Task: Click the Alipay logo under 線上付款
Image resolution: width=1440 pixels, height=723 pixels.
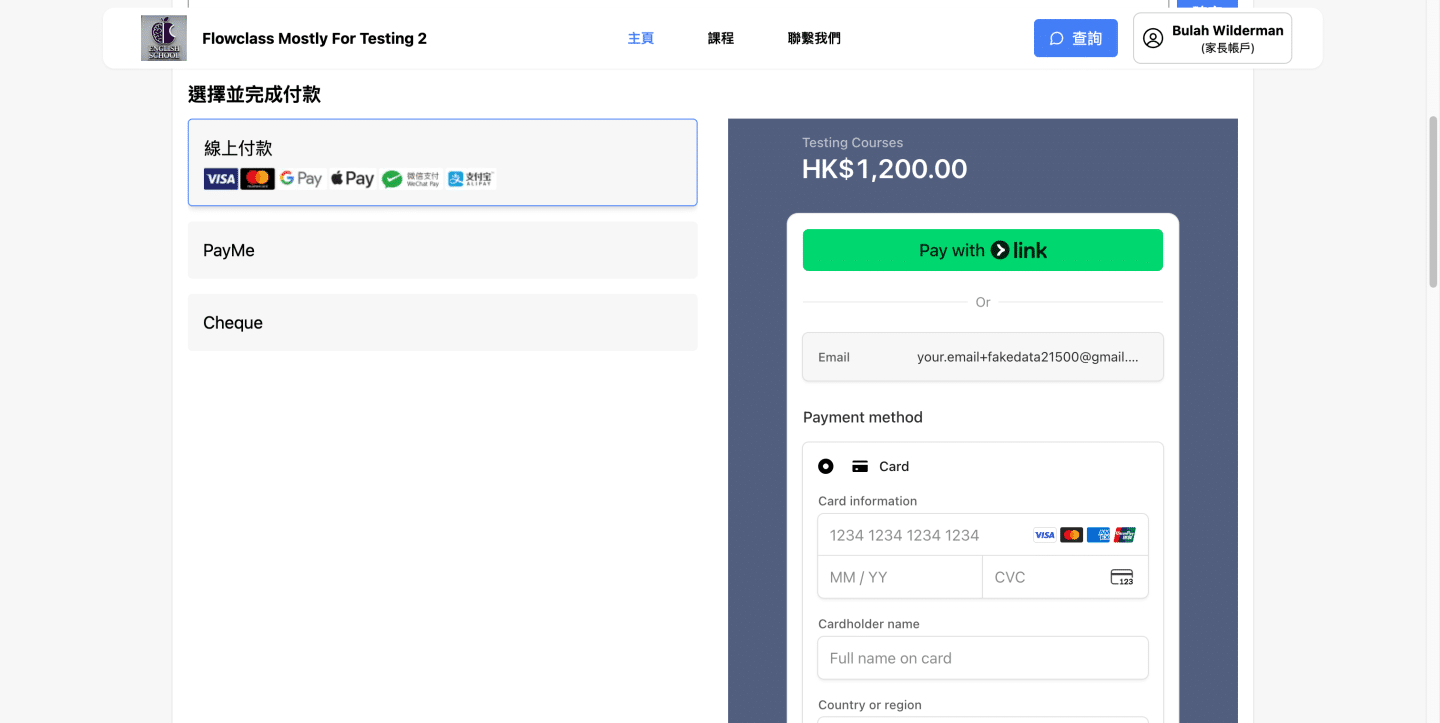Action: [470, 179]
